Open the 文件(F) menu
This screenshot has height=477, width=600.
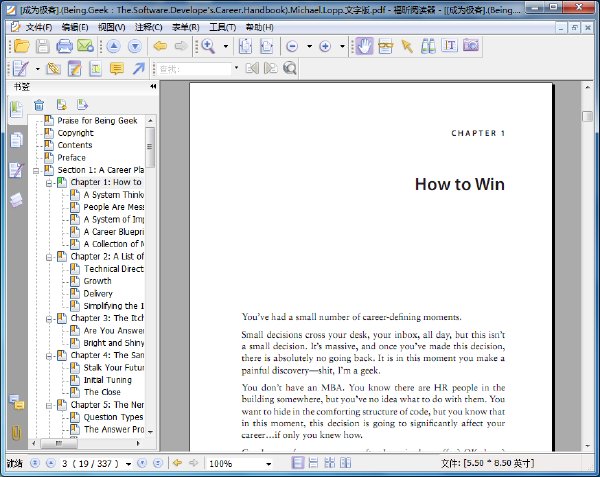[39, 27]
